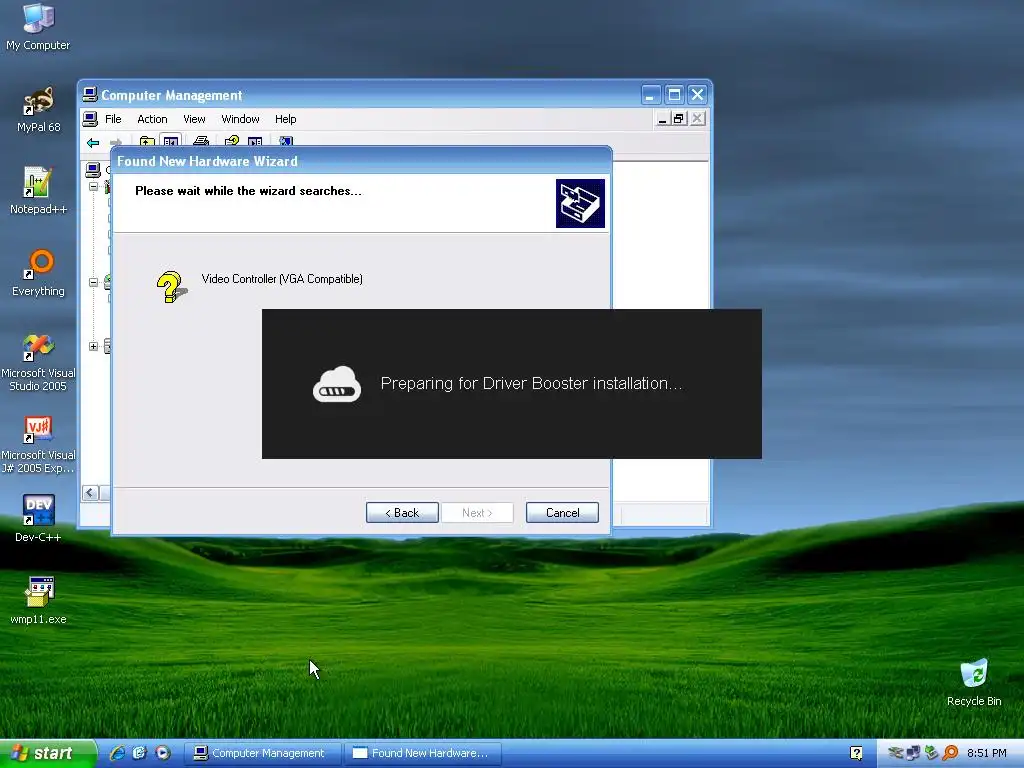Collapse the middle tree node with minus sign

pyautogui.click(x=93, y=282)
